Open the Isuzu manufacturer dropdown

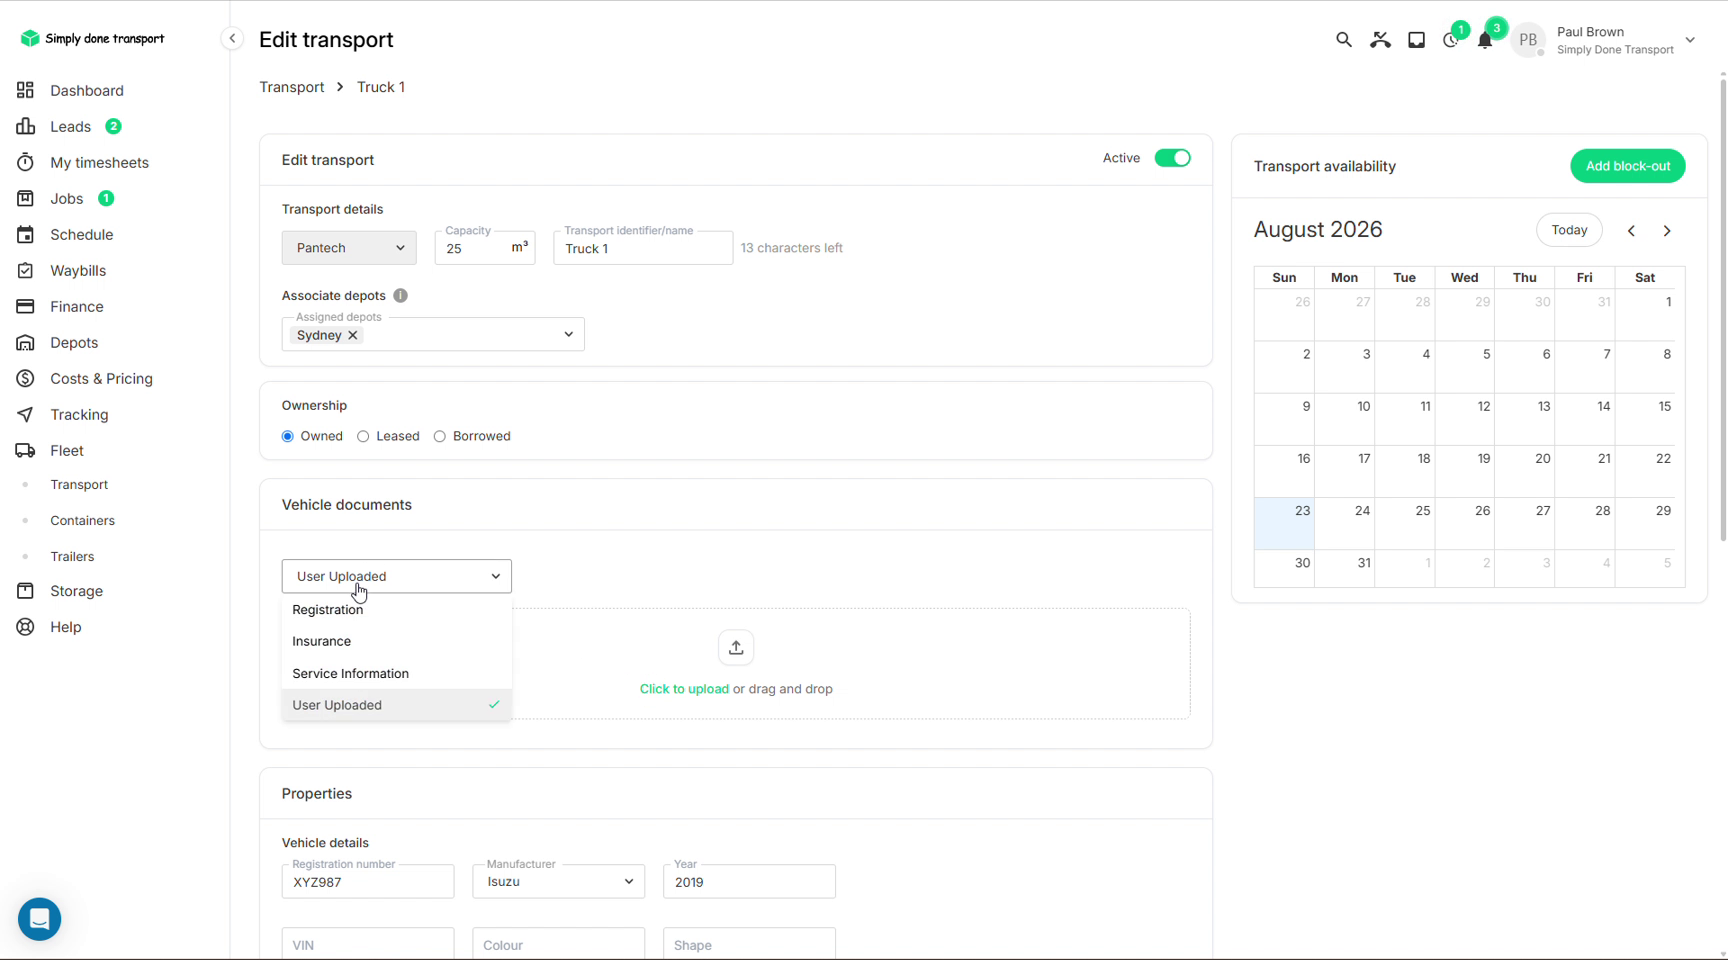coord(559,881)
